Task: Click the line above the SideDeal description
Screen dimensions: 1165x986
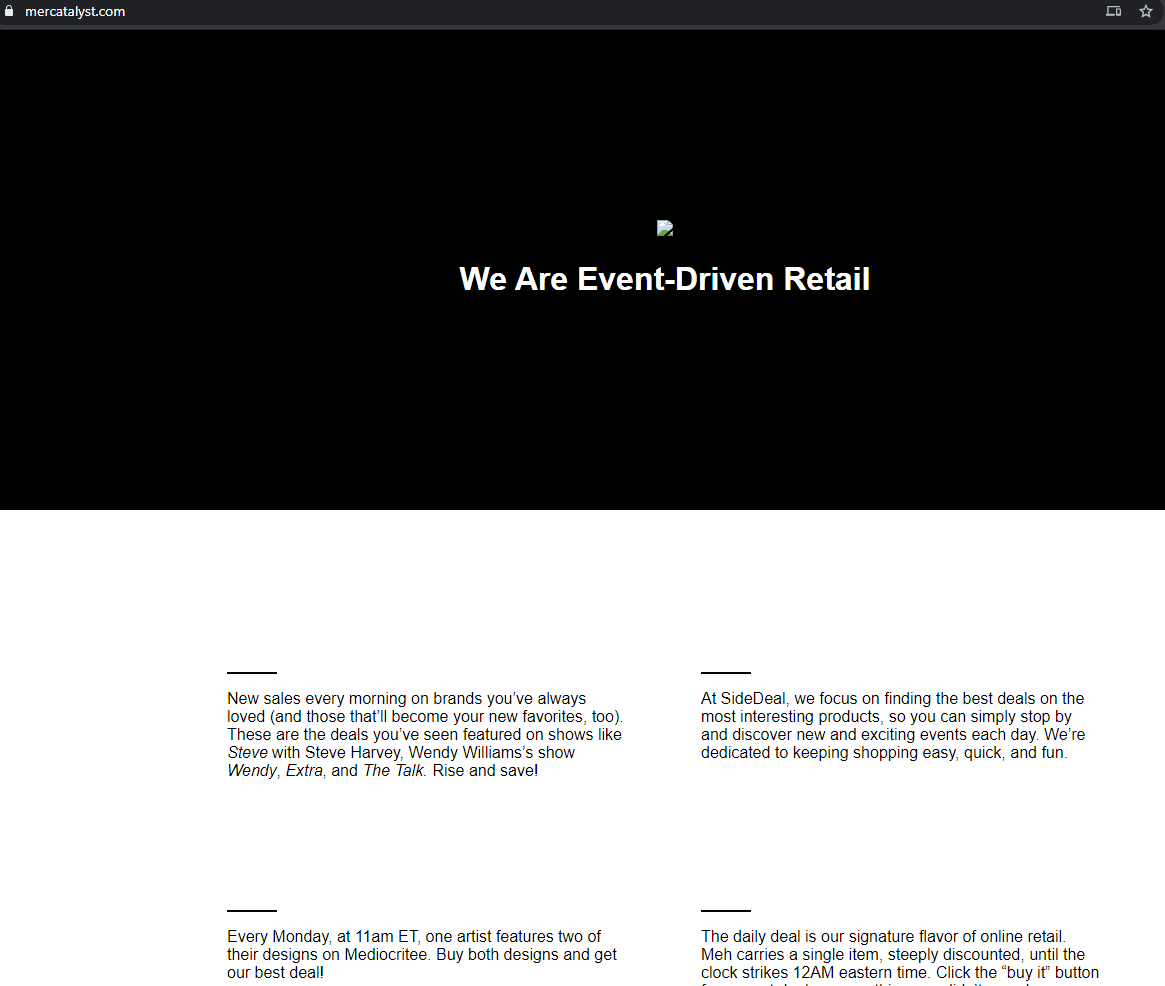Action: [x=726, y=673]
